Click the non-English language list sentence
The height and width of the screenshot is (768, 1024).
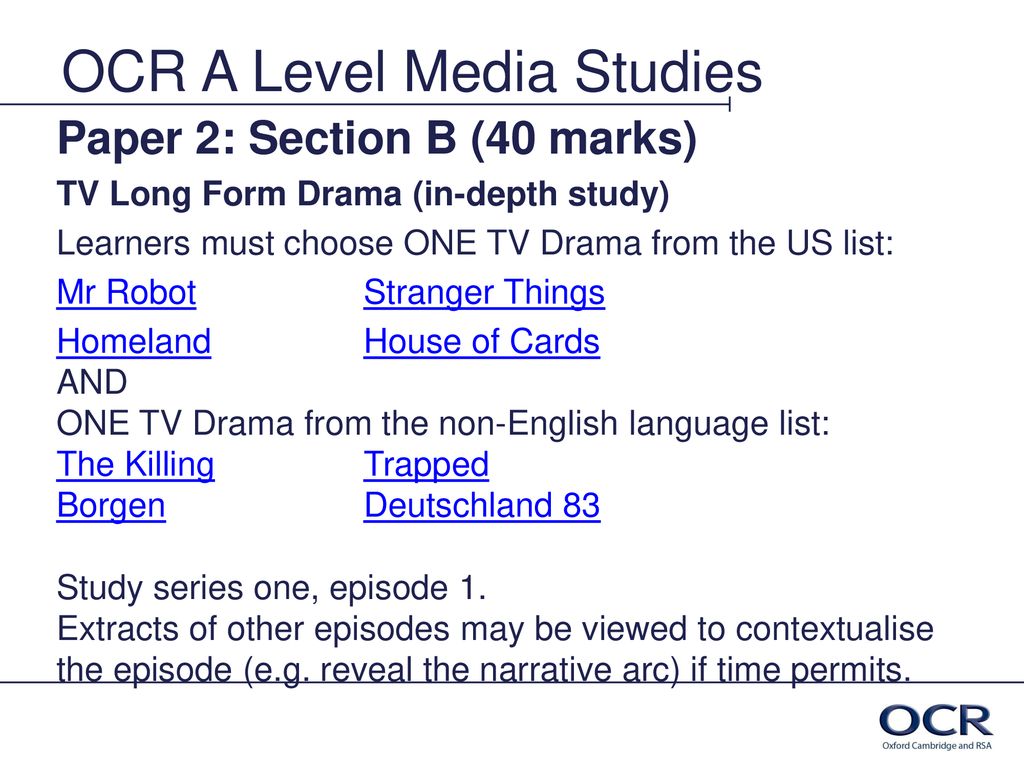443,423
